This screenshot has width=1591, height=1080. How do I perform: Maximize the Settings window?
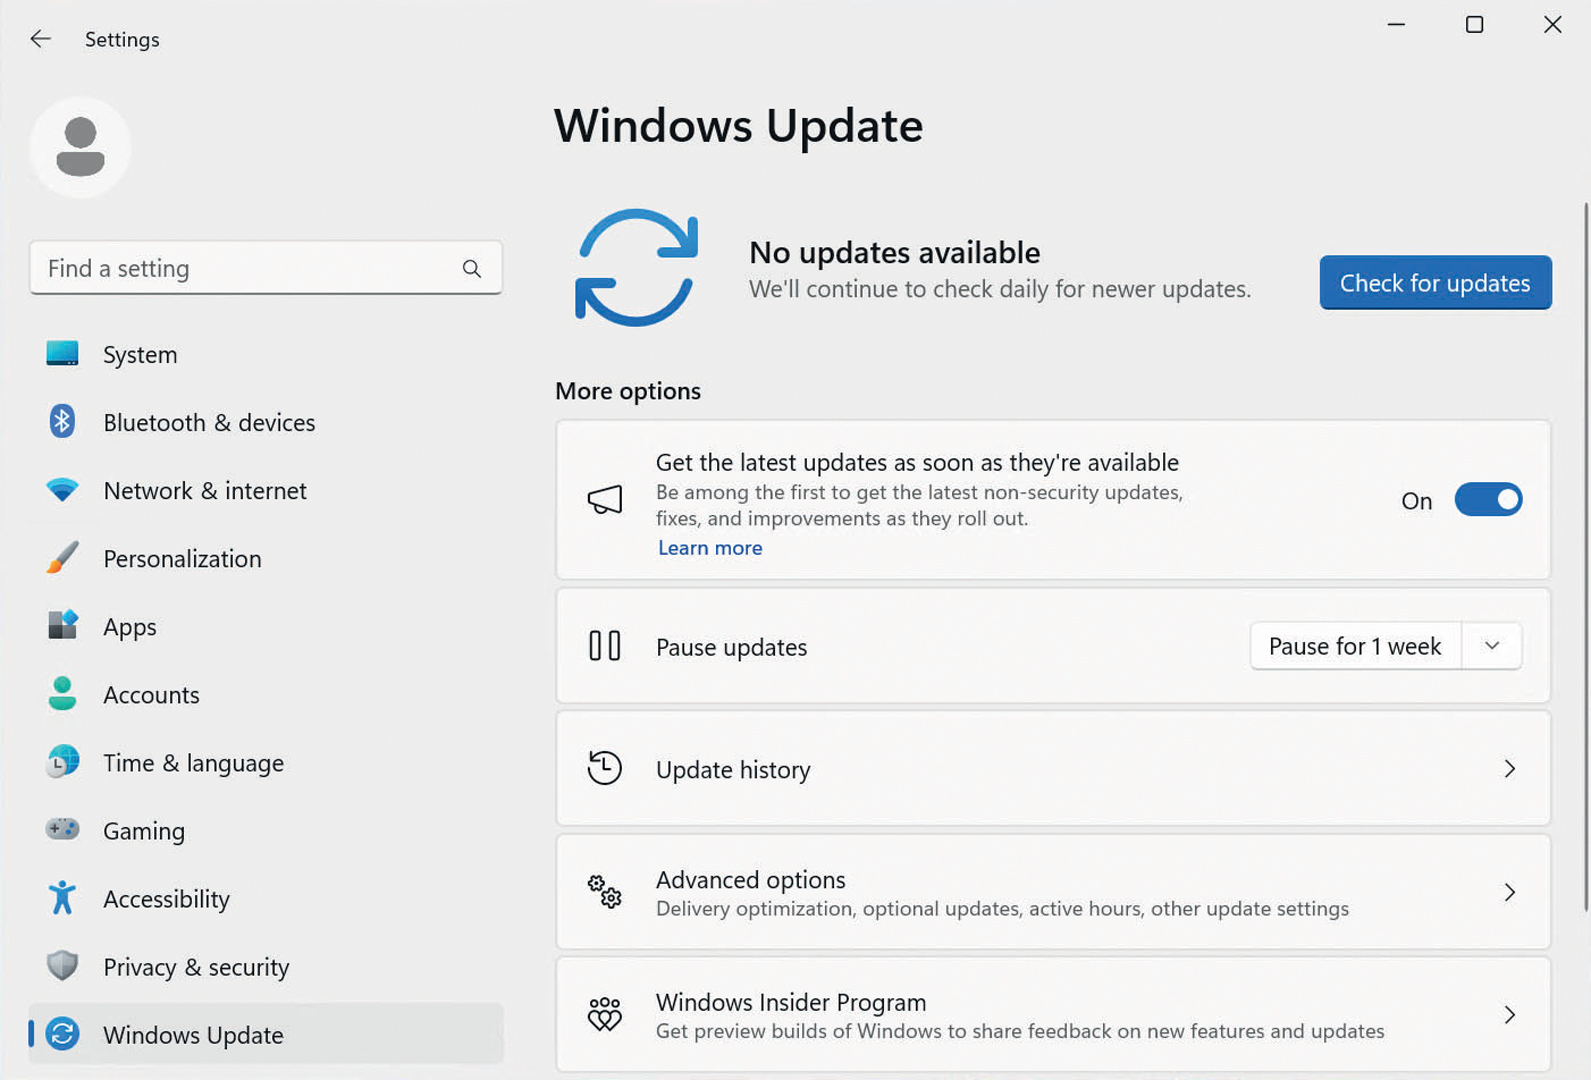pos(1474,24)
